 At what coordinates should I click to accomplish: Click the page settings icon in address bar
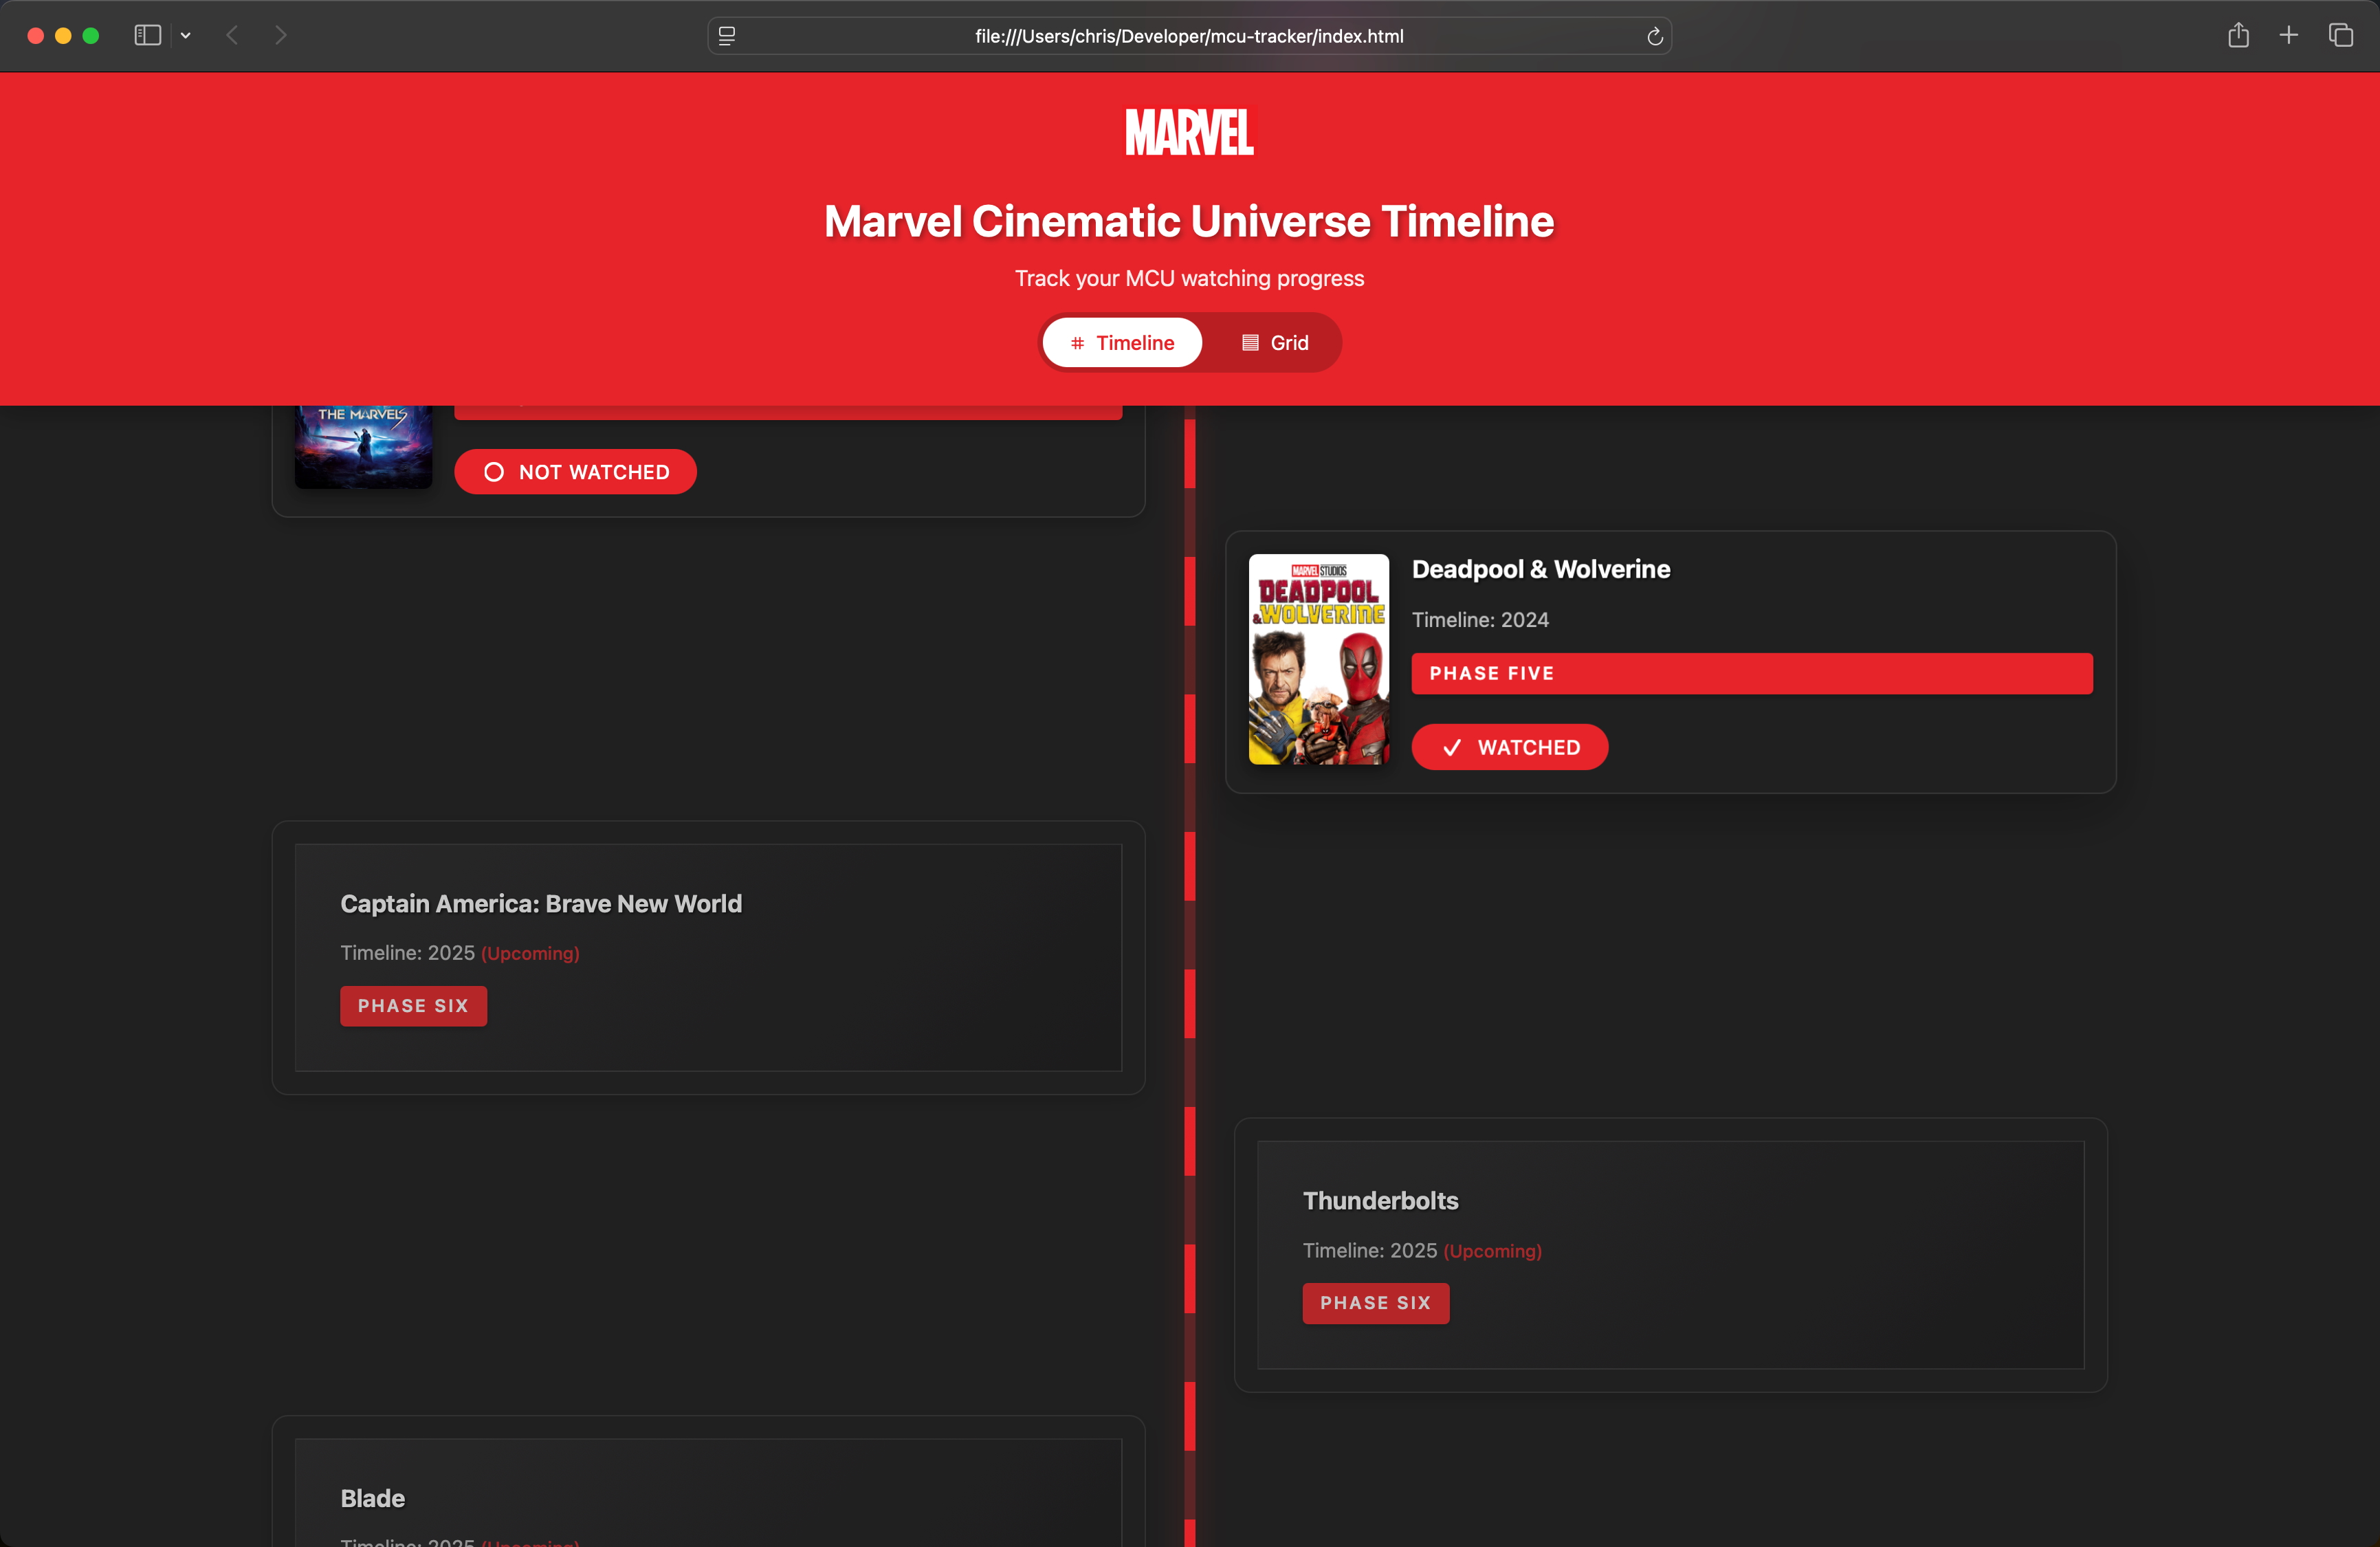727,37
